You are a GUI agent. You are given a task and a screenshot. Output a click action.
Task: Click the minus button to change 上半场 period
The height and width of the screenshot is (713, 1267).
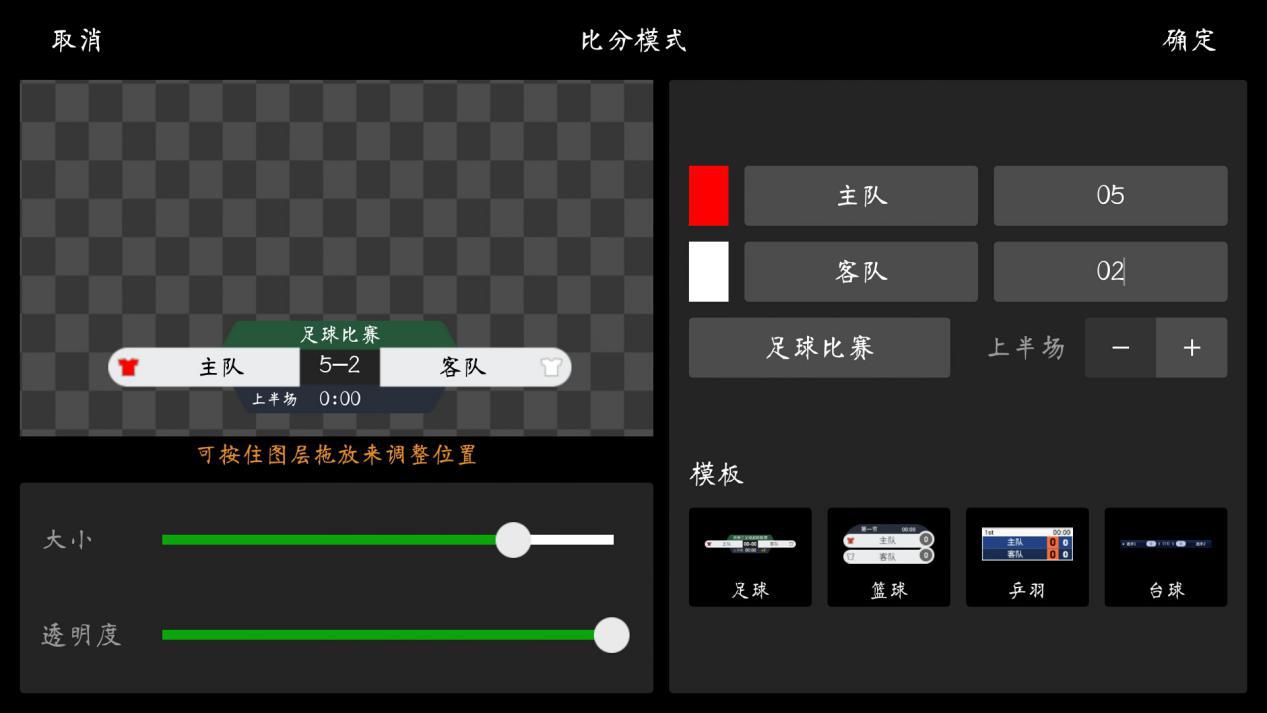[x=1119, y=347]
